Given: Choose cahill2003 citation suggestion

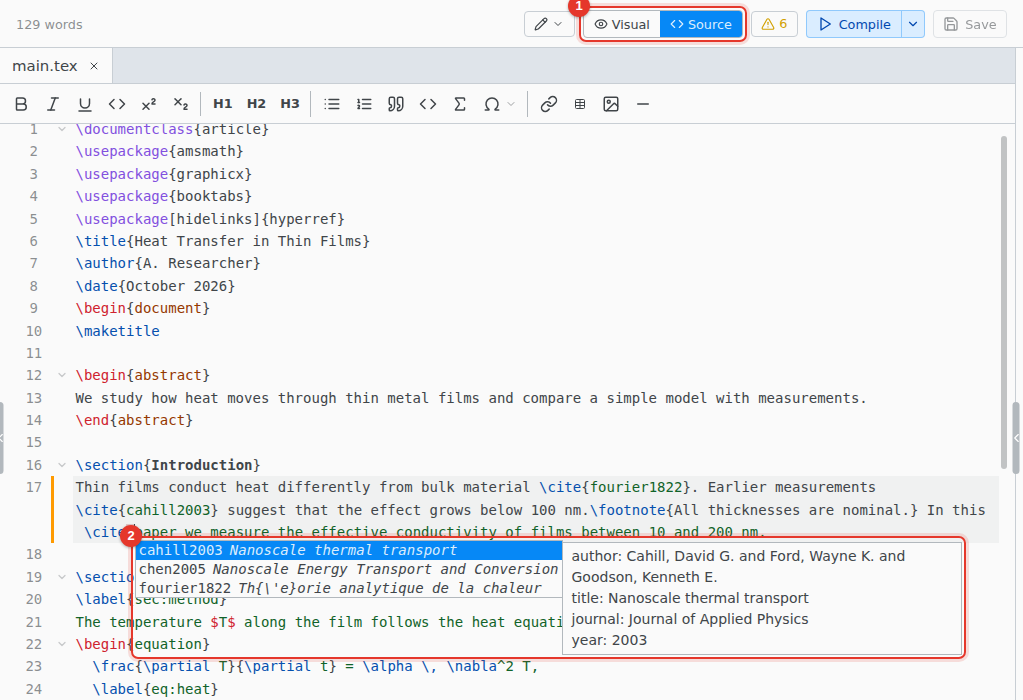Looking at the screenshot, I should point(349,551).
